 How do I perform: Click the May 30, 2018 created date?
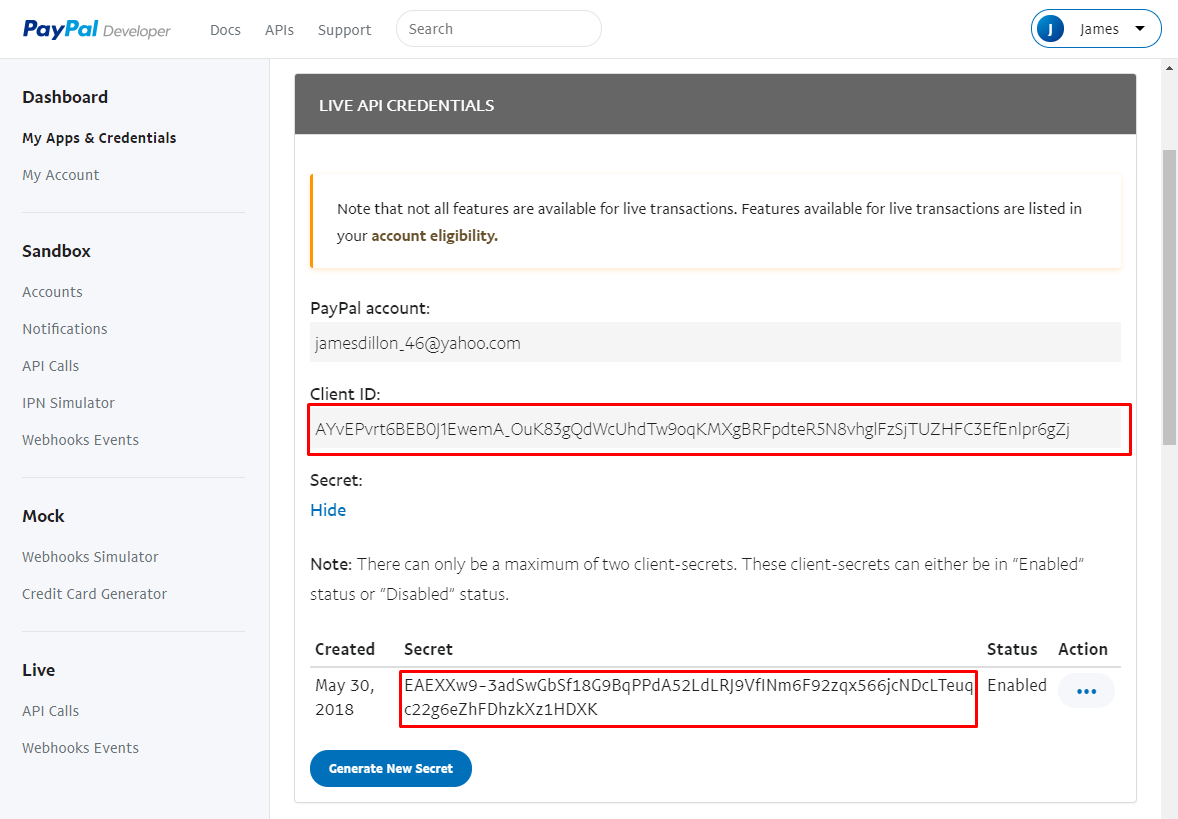coord(345,697)
